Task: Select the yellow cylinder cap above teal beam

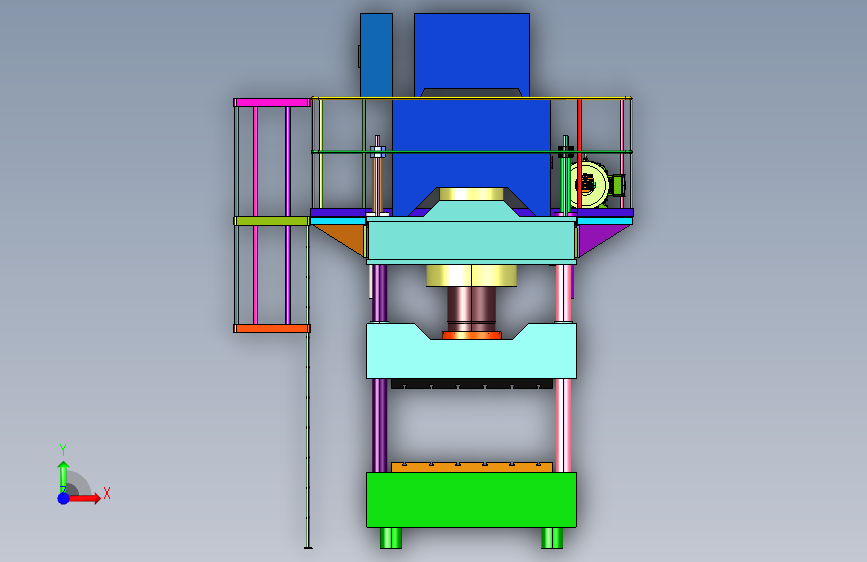Action: tap(472, 194)
